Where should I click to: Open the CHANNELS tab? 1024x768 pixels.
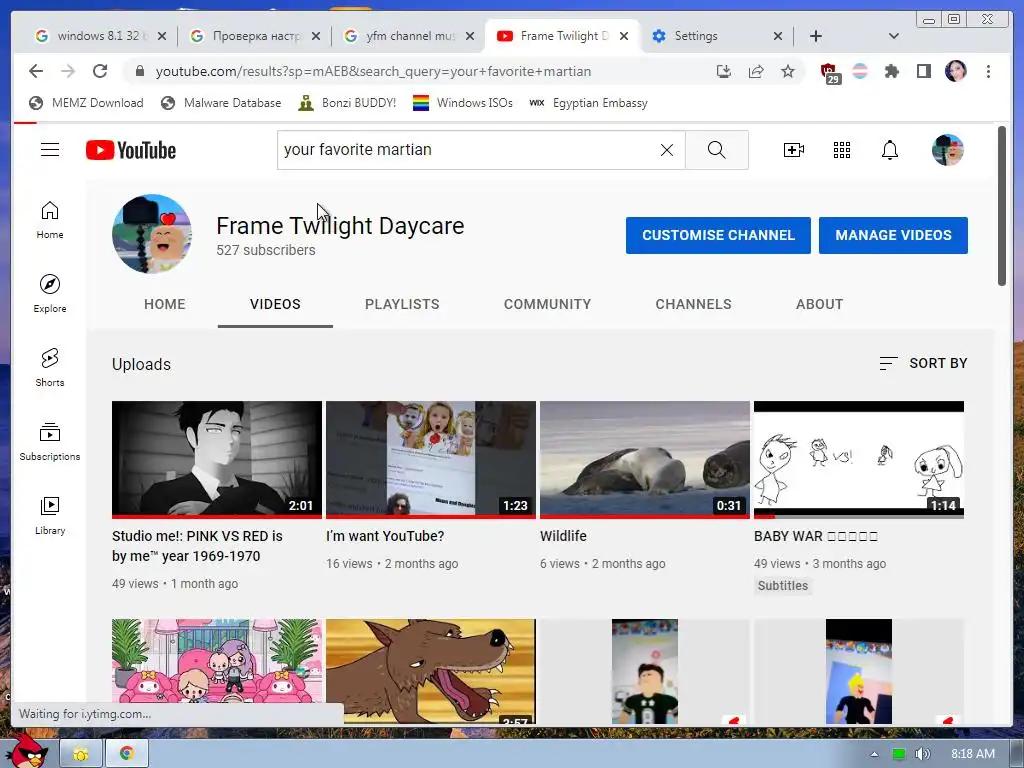click(694, 304)
